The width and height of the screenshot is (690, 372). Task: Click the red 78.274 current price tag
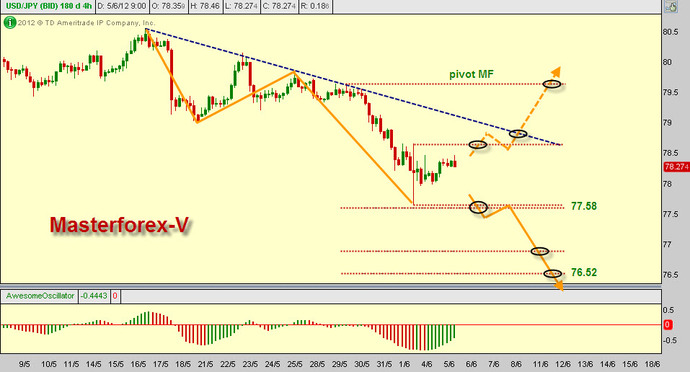click(x=676, y=167)
